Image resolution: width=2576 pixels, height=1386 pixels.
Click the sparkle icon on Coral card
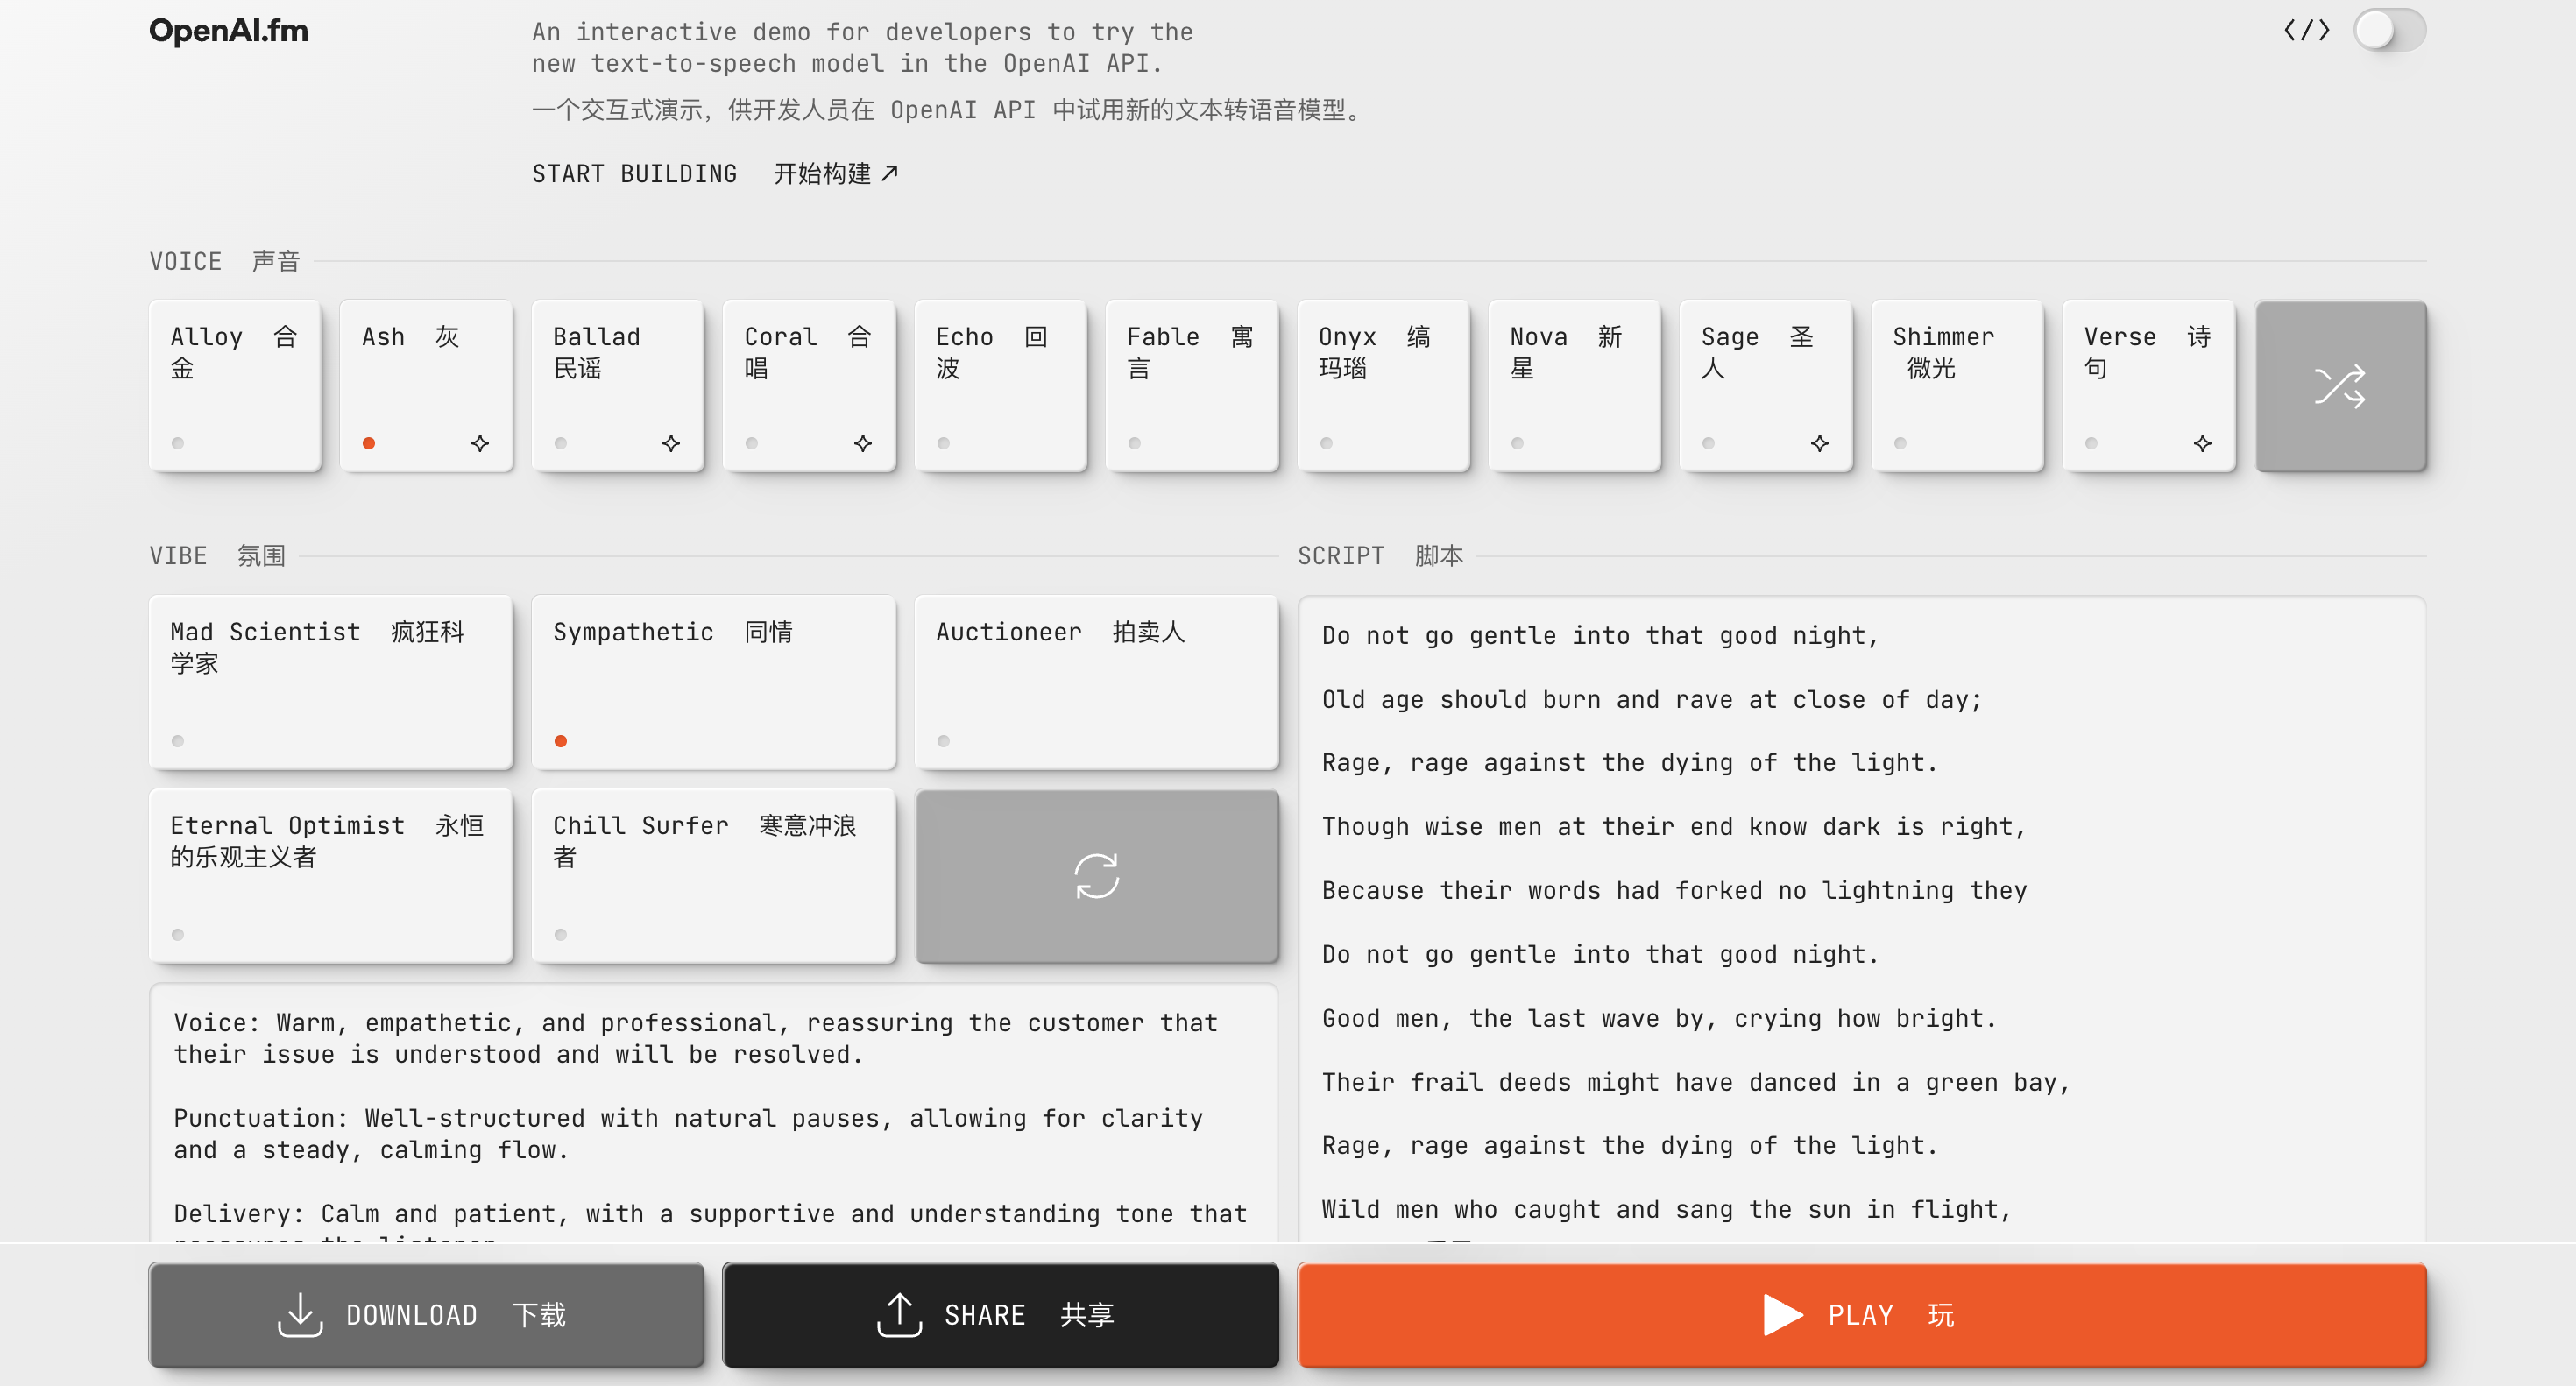pos(863,443)
